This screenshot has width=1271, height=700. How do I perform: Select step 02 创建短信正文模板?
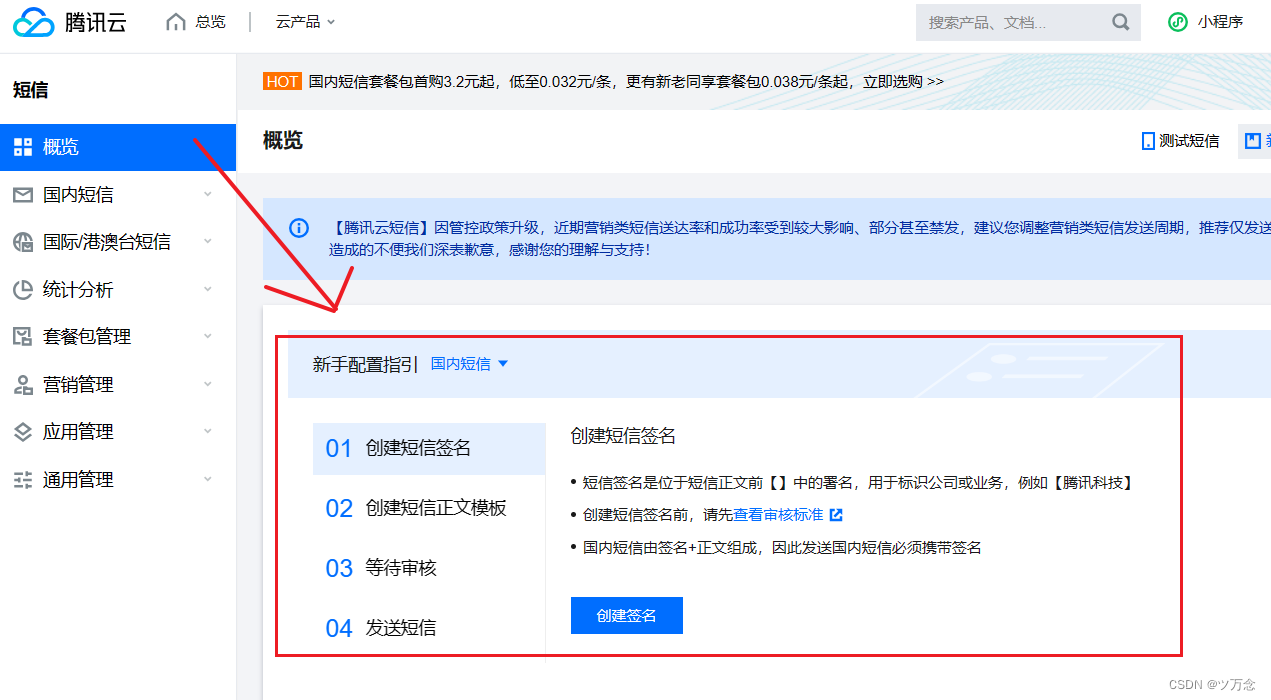429,508
